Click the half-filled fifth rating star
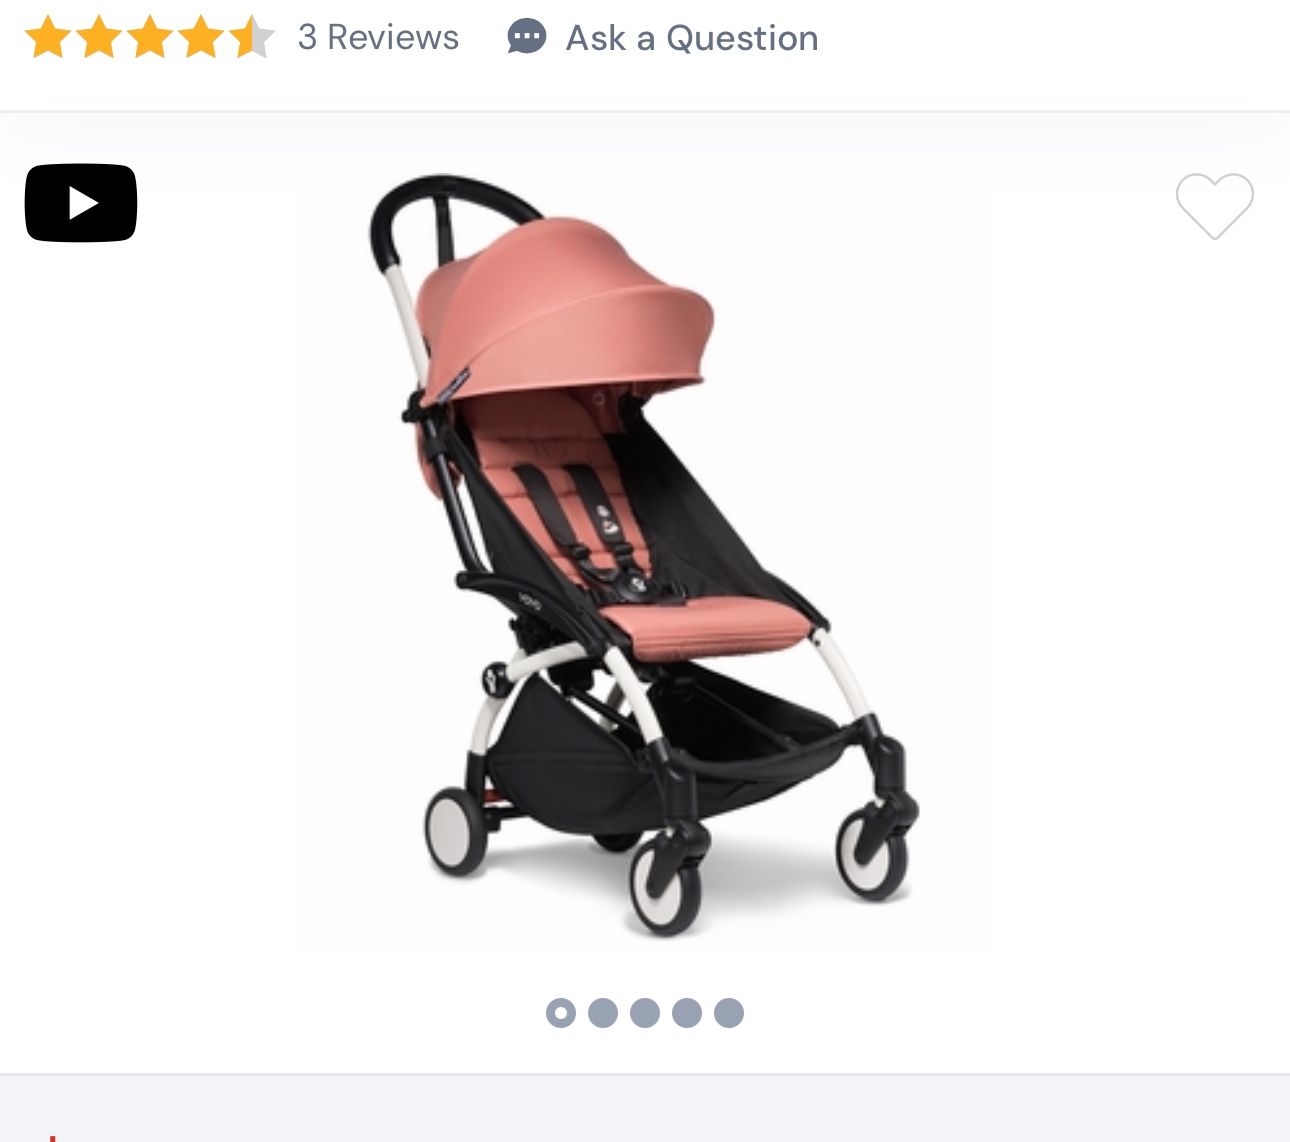The width and height of the screenshot is (1290, 1142). pos(251,38)
